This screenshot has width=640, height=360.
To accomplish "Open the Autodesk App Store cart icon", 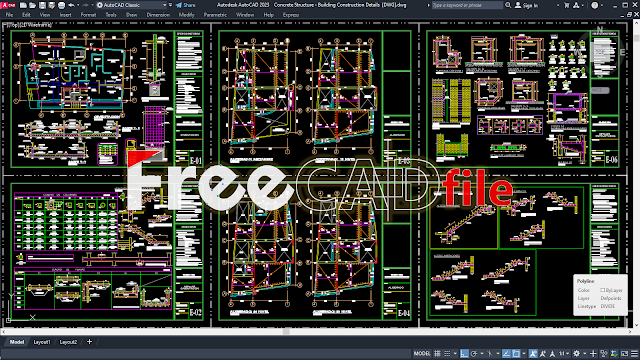I will click(x=567, y=5).
